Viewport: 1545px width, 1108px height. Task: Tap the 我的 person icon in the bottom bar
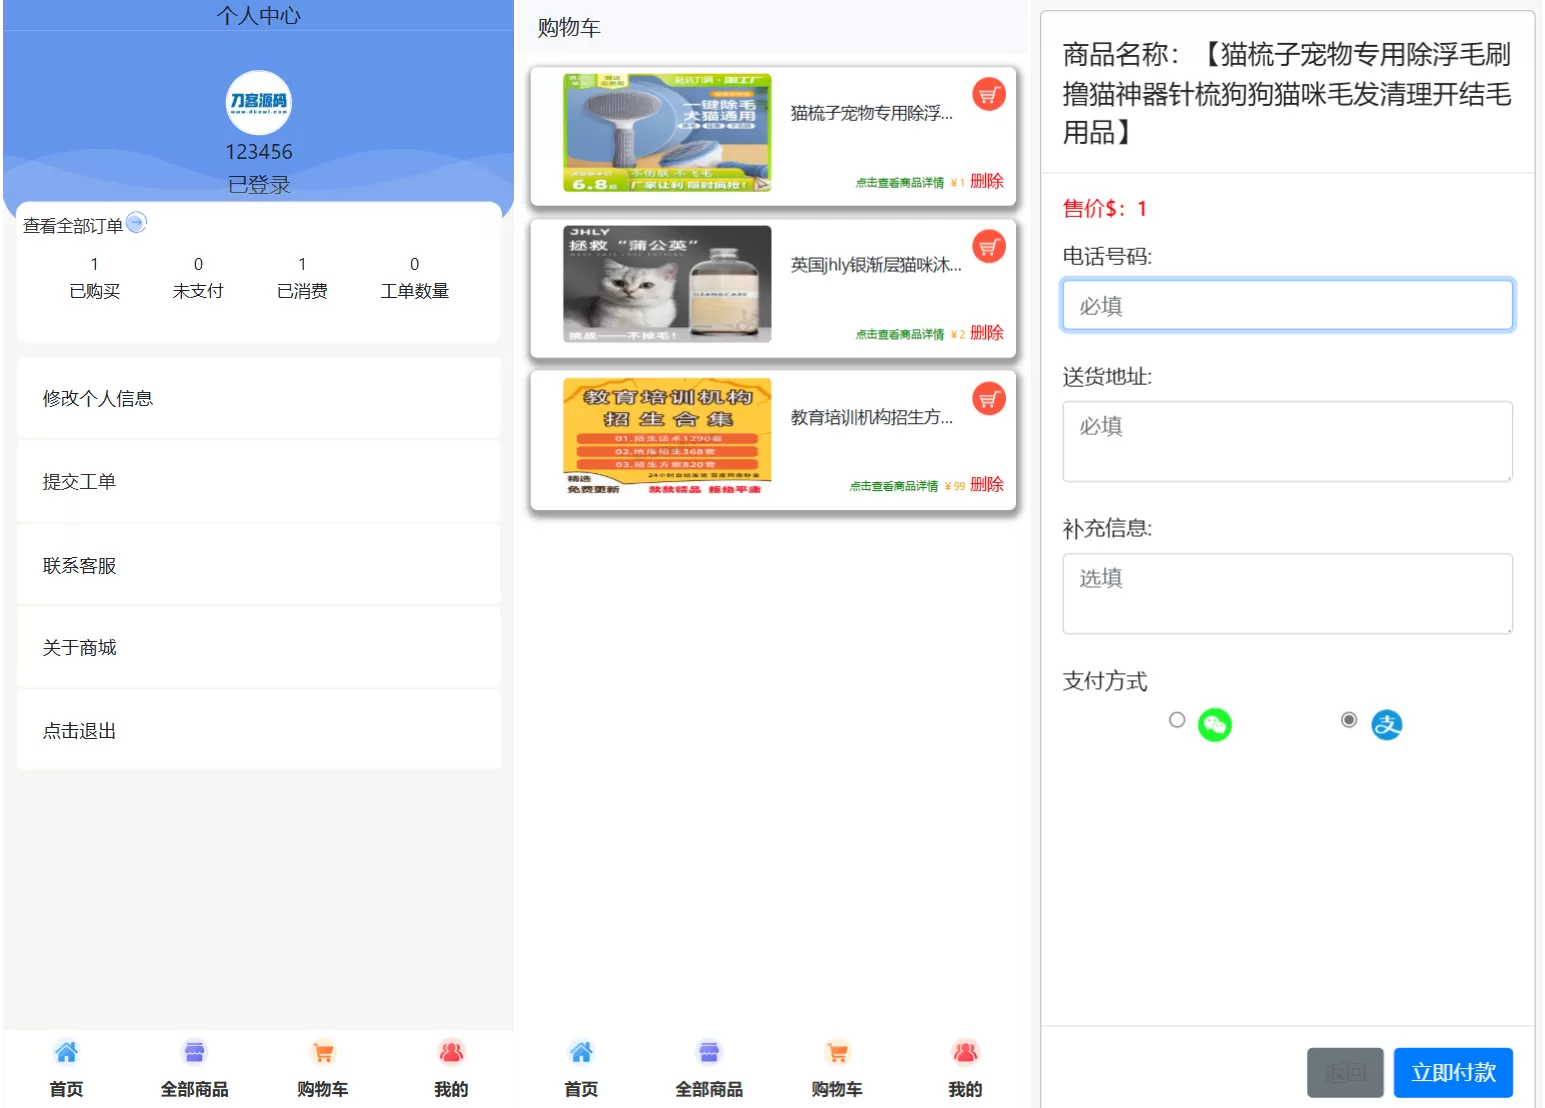tap(451, 1052)
